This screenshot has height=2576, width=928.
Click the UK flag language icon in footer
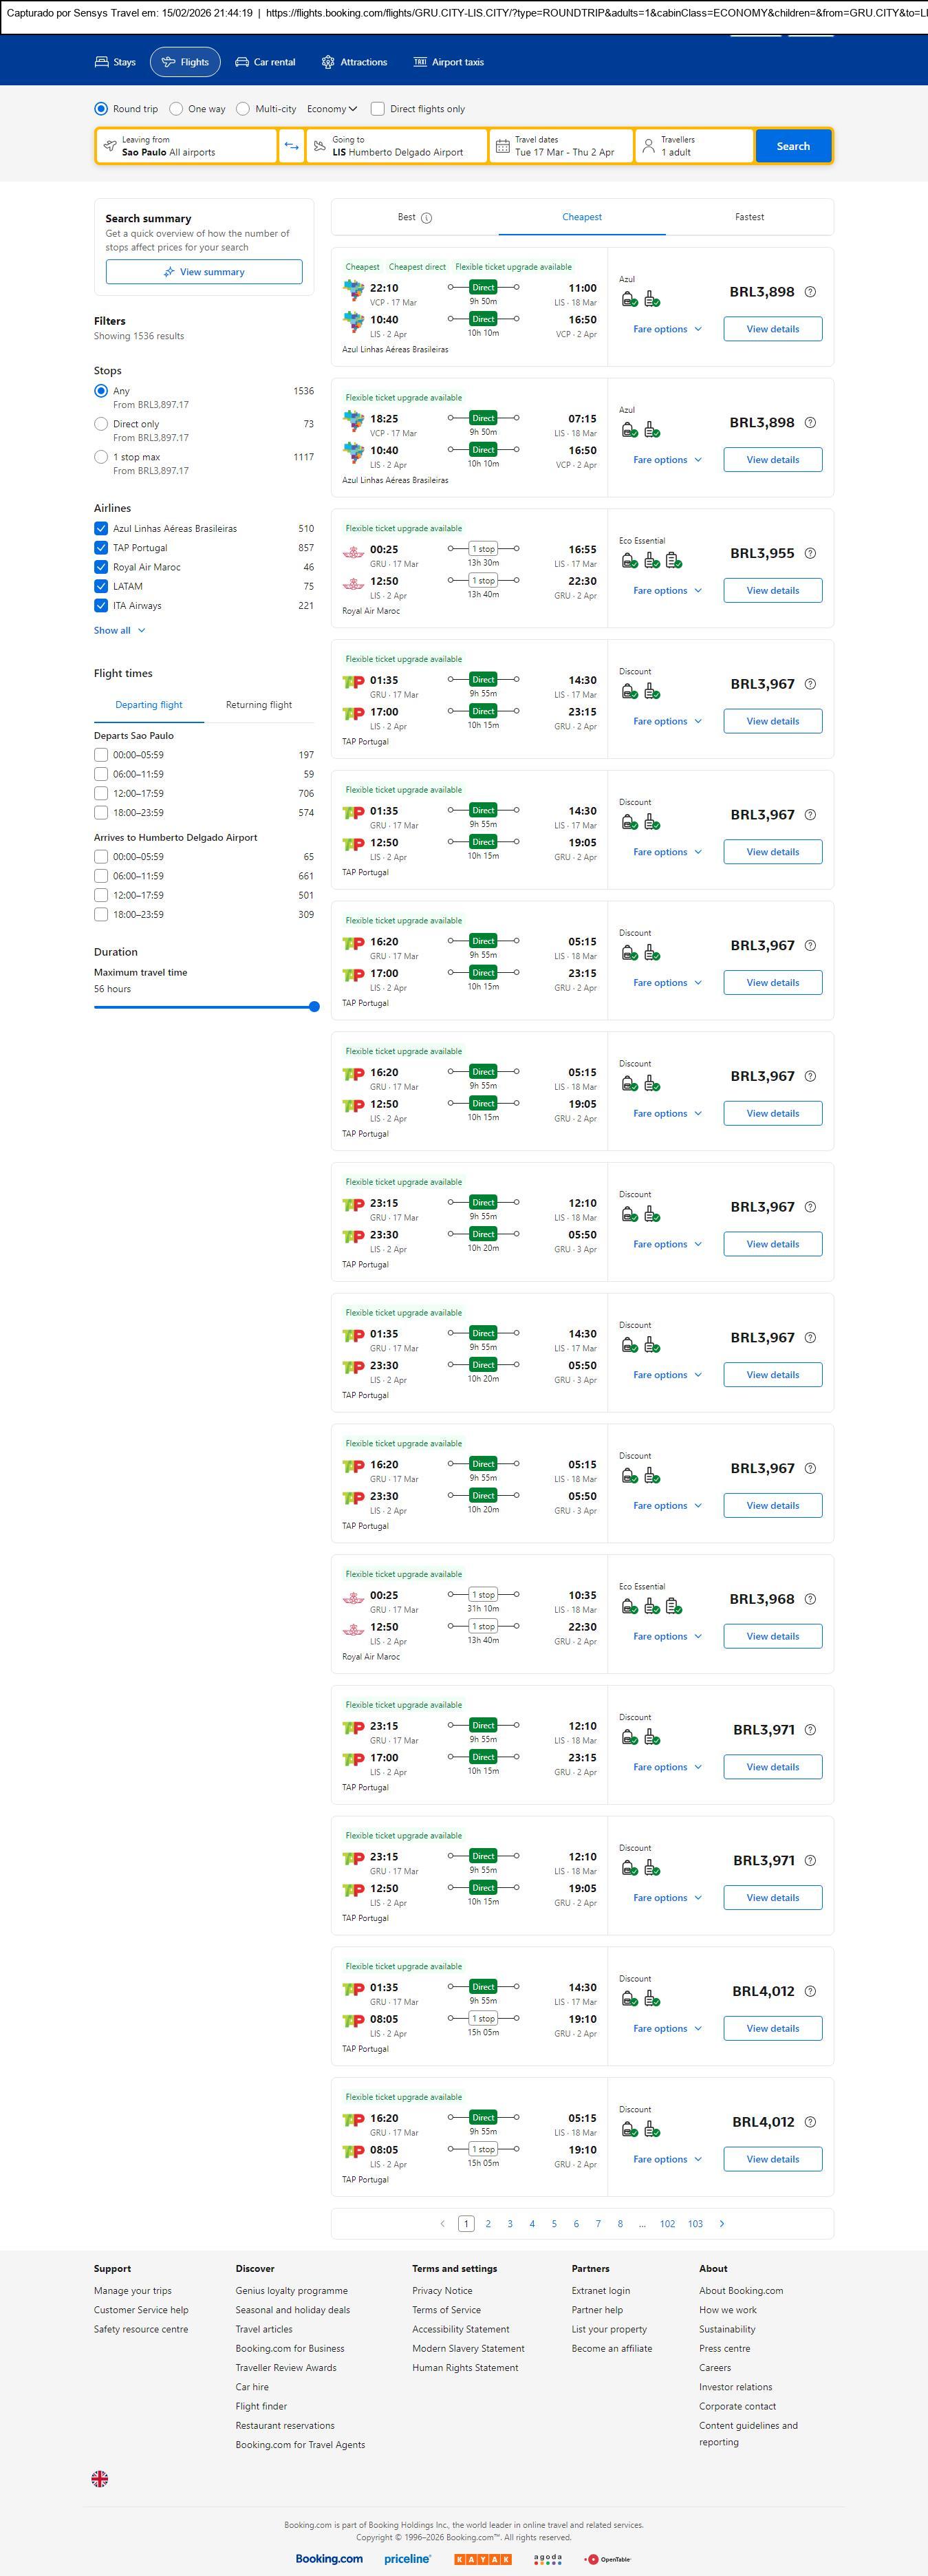100,2478
